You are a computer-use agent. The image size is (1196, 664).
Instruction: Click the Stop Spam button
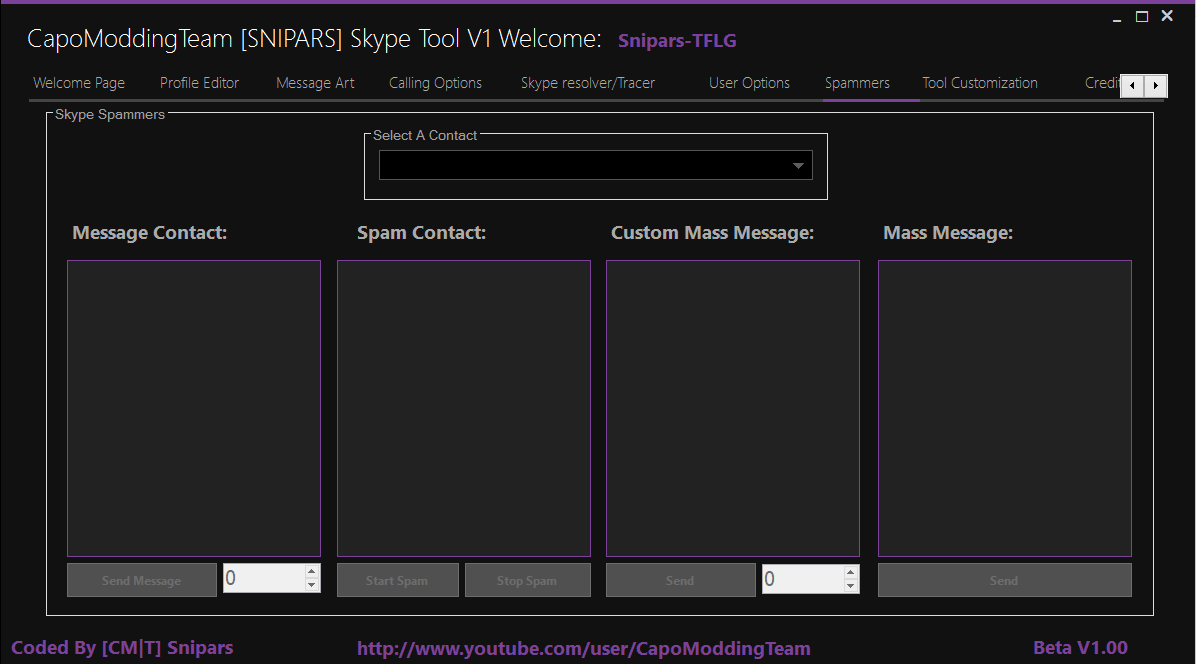(528, 580)
